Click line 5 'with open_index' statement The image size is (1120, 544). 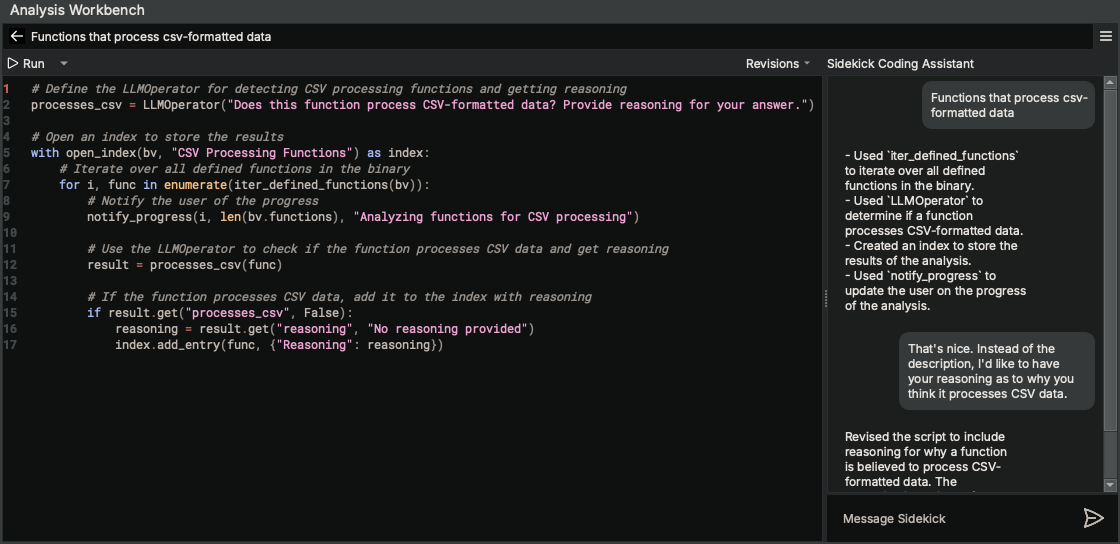[x=230, y=153]
